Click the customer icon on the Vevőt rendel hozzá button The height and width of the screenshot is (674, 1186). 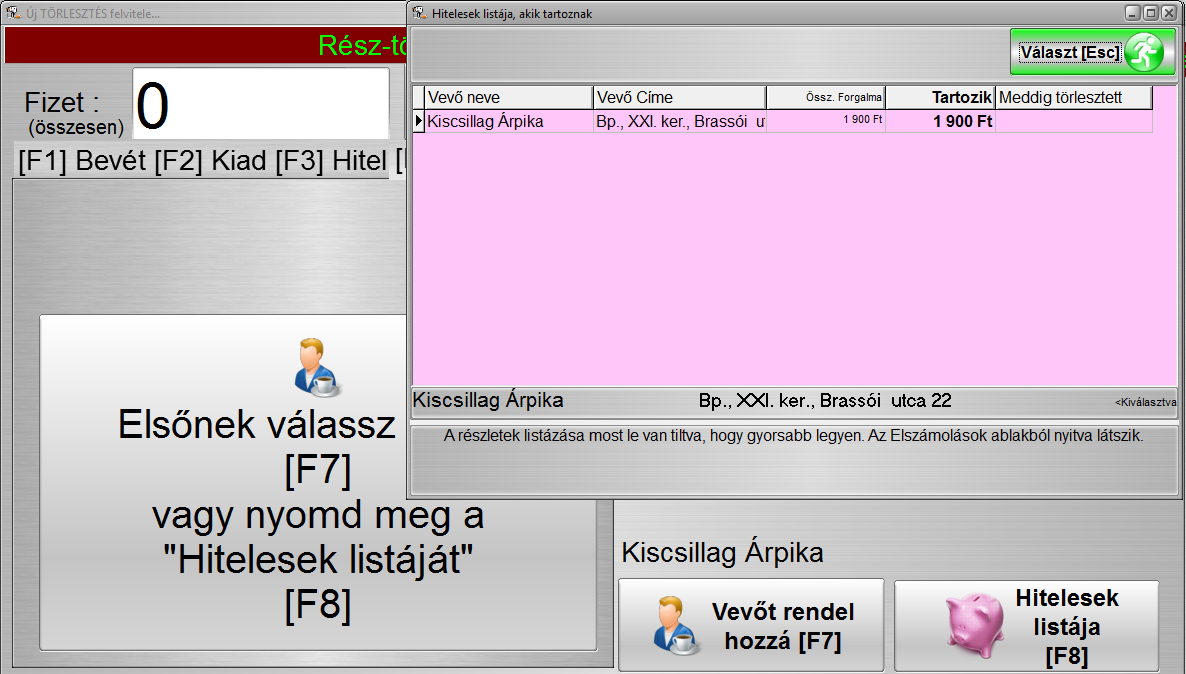[673, 626]
